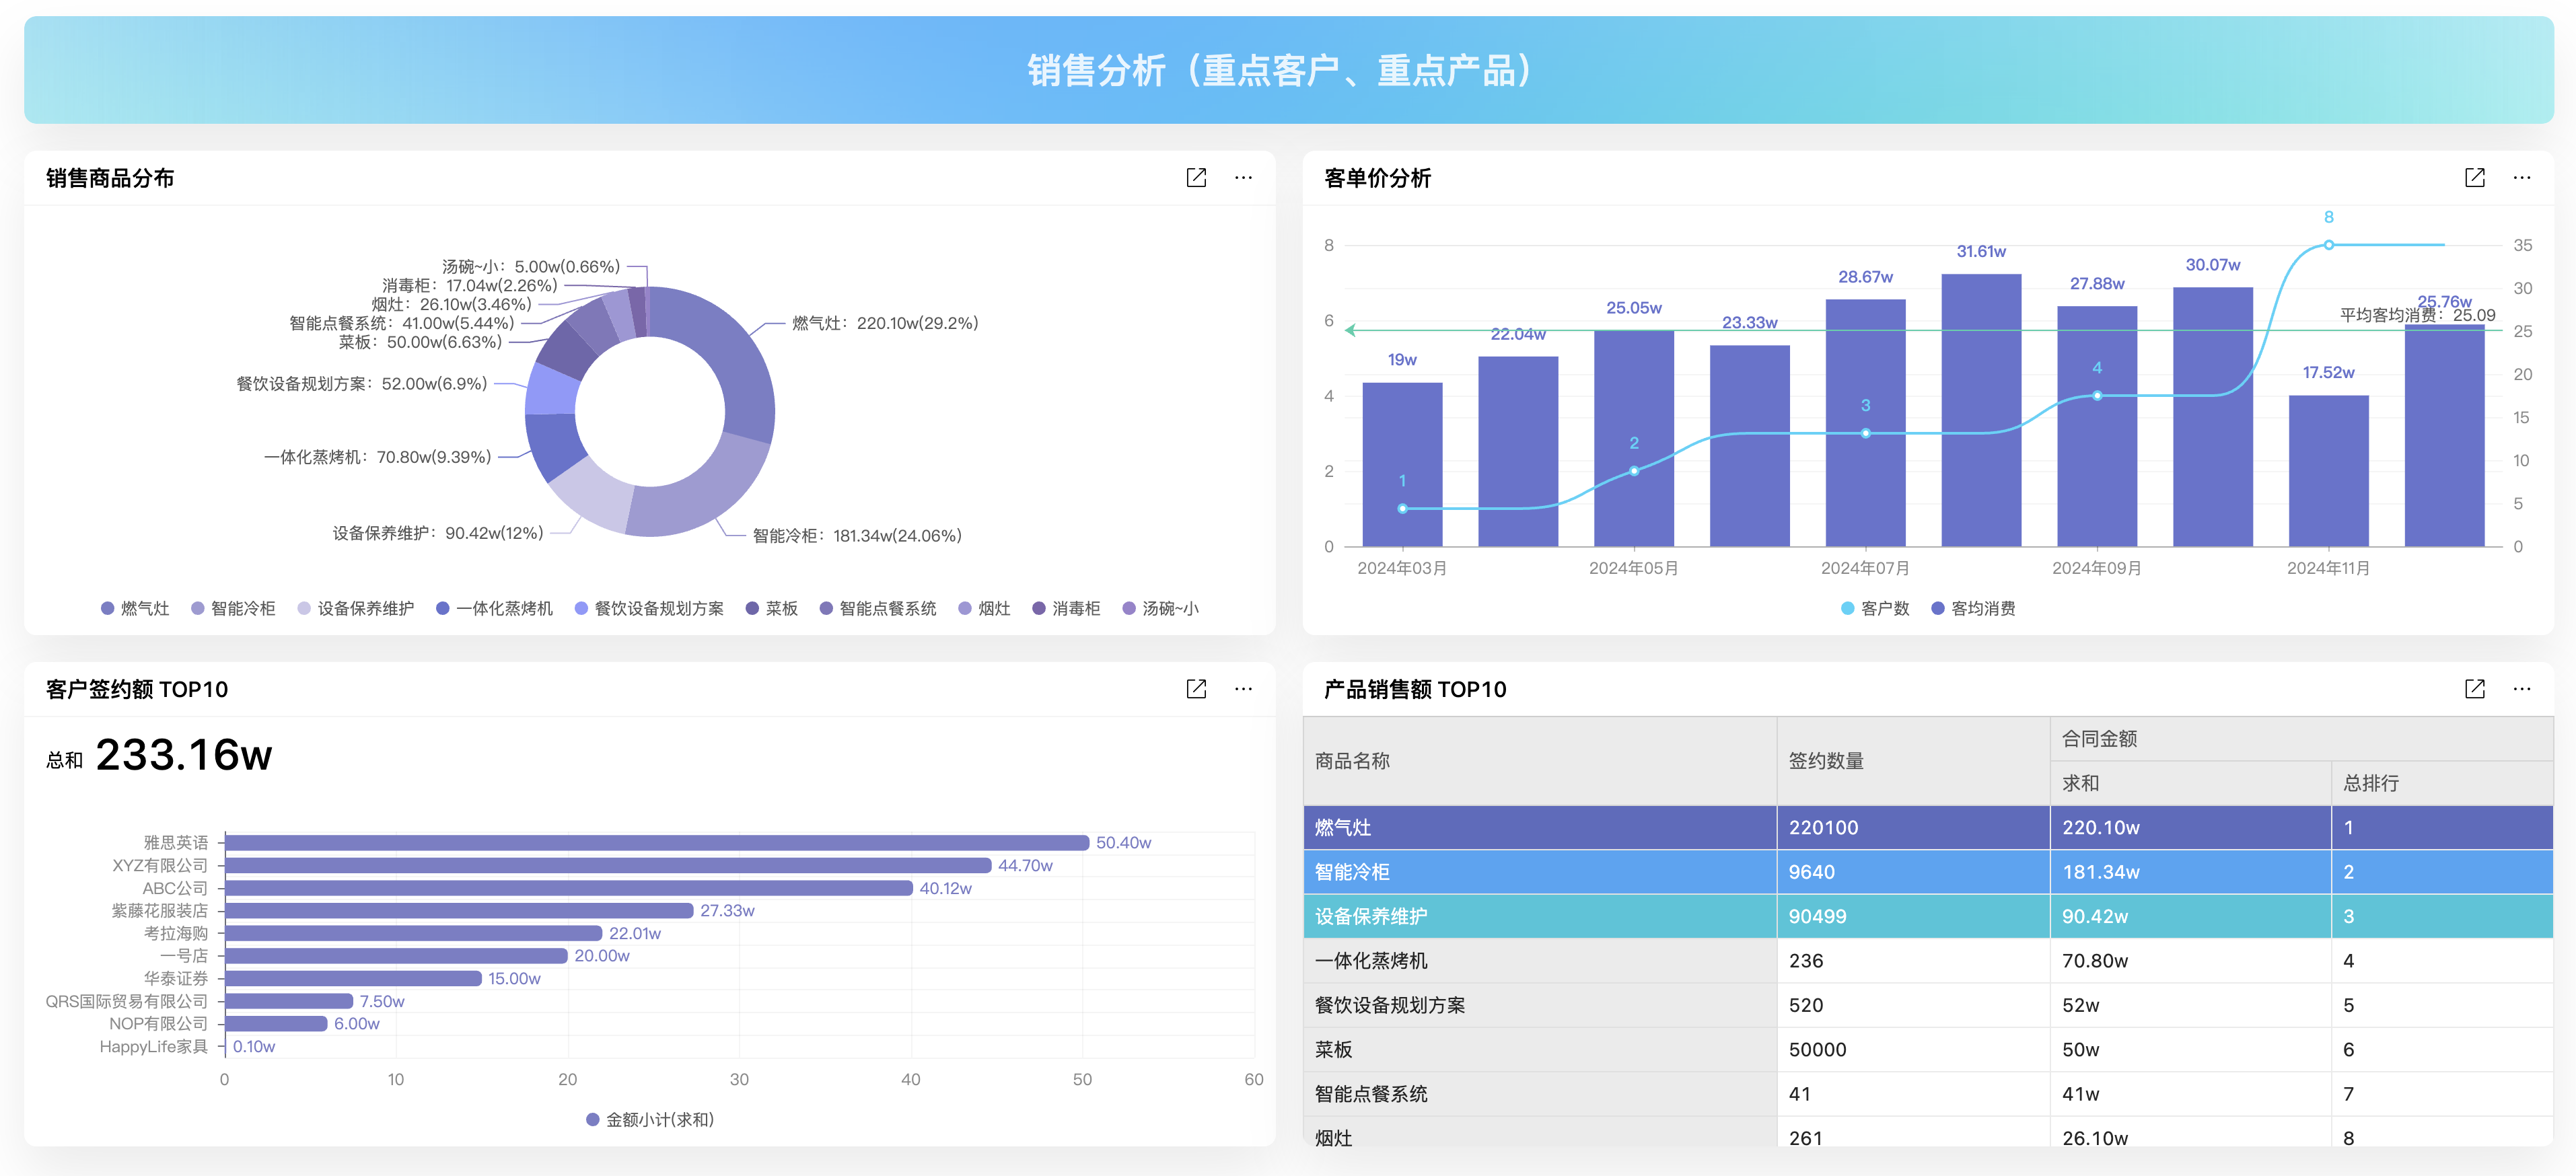
Task: Click the 考拉海购 bar 22.01w
Action: tap(414, 933)
